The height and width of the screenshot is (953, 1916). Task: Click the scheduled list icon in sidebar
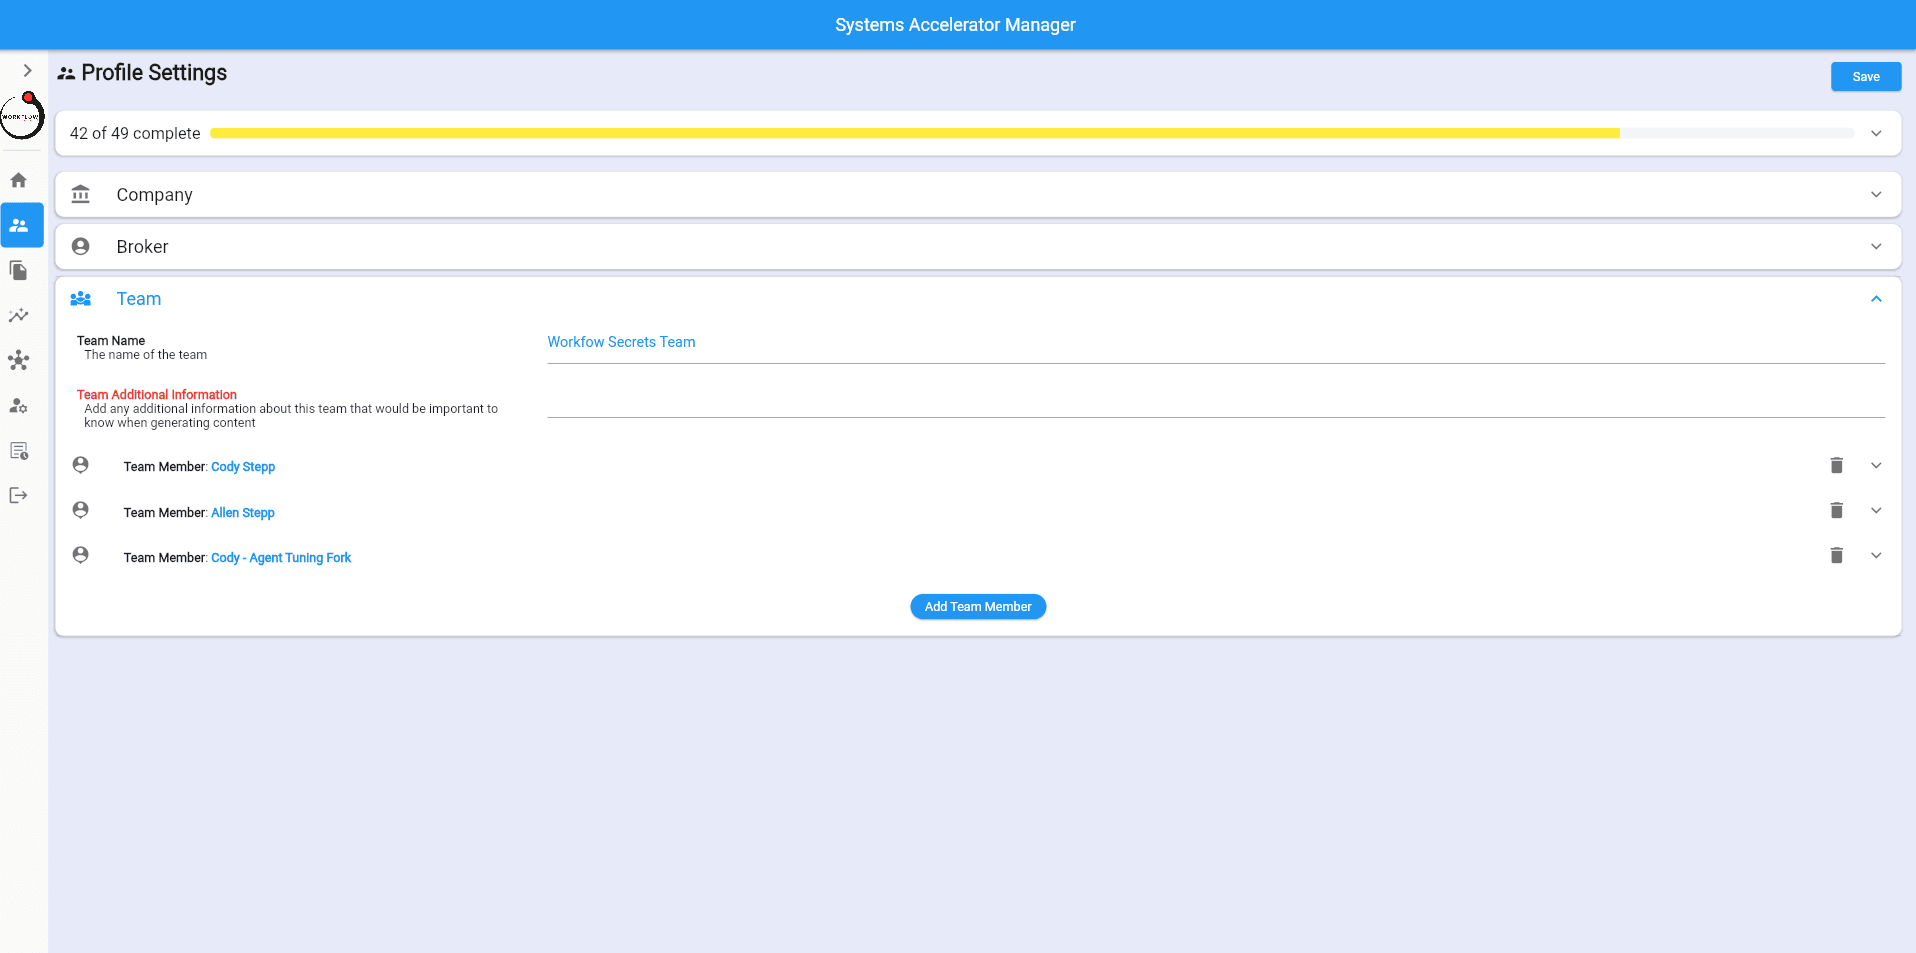click(19, 451)
